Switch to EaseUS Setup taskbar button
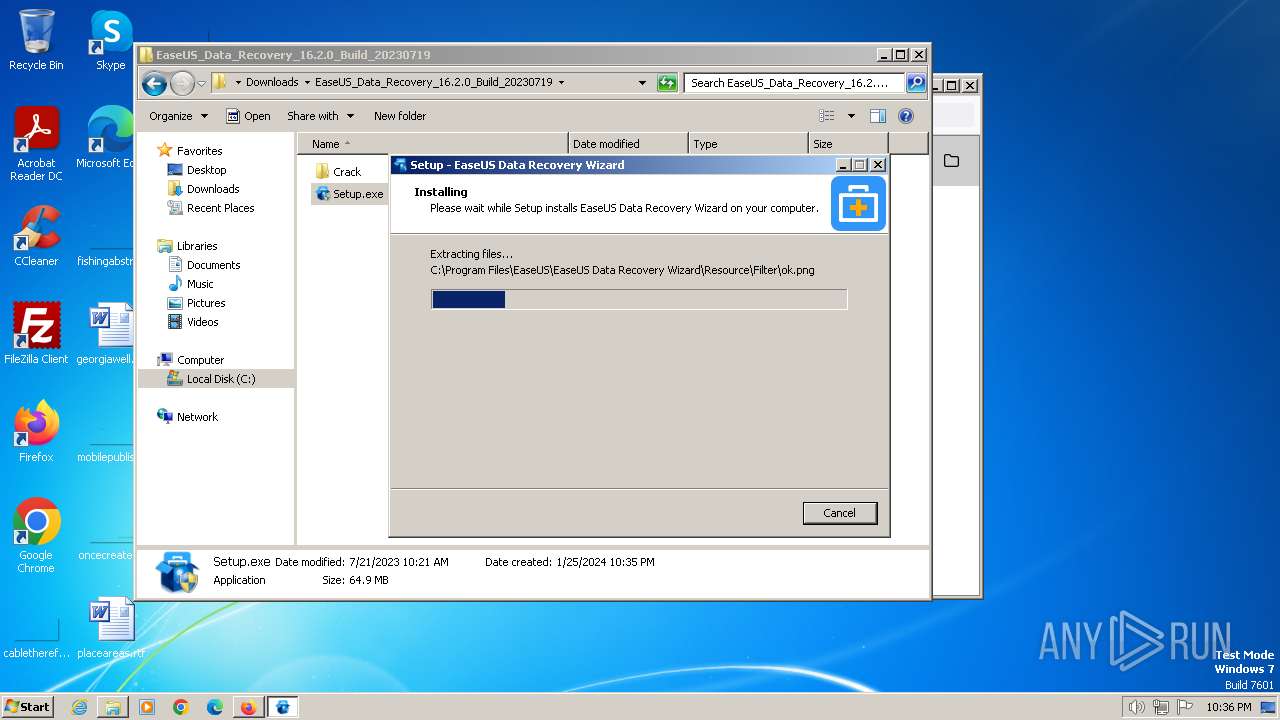This screenshot has height=720, width=1280. coord(283,707)
